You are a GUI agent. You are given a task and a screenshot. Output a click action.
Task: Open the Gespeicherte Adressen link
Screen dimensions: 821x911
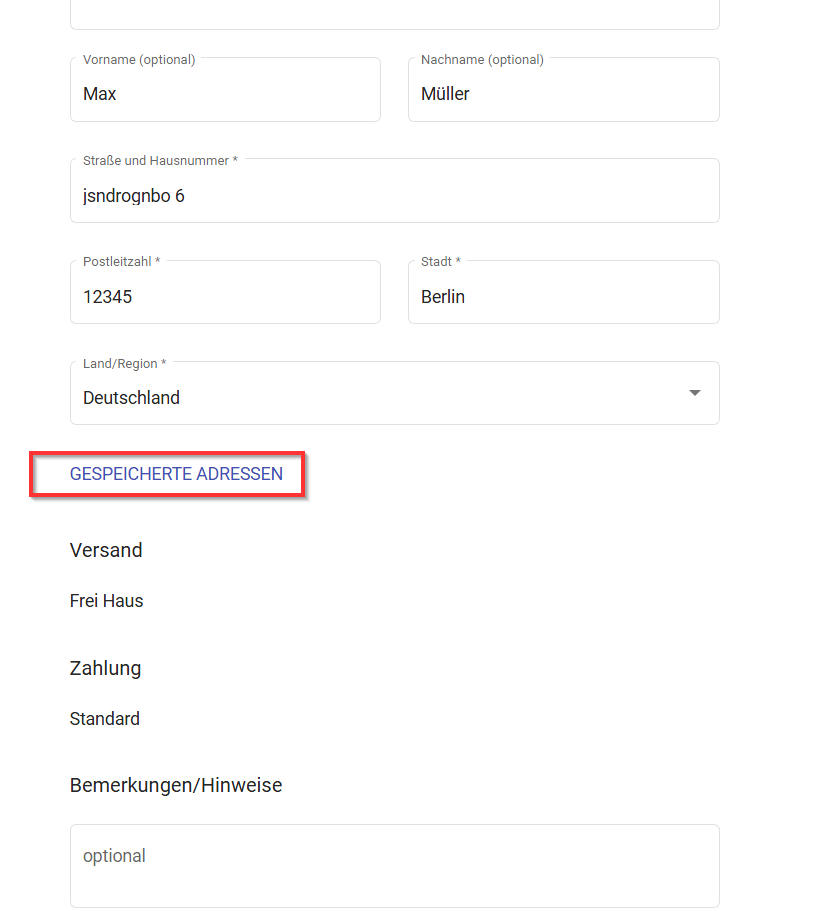click(x=176, y=474)
